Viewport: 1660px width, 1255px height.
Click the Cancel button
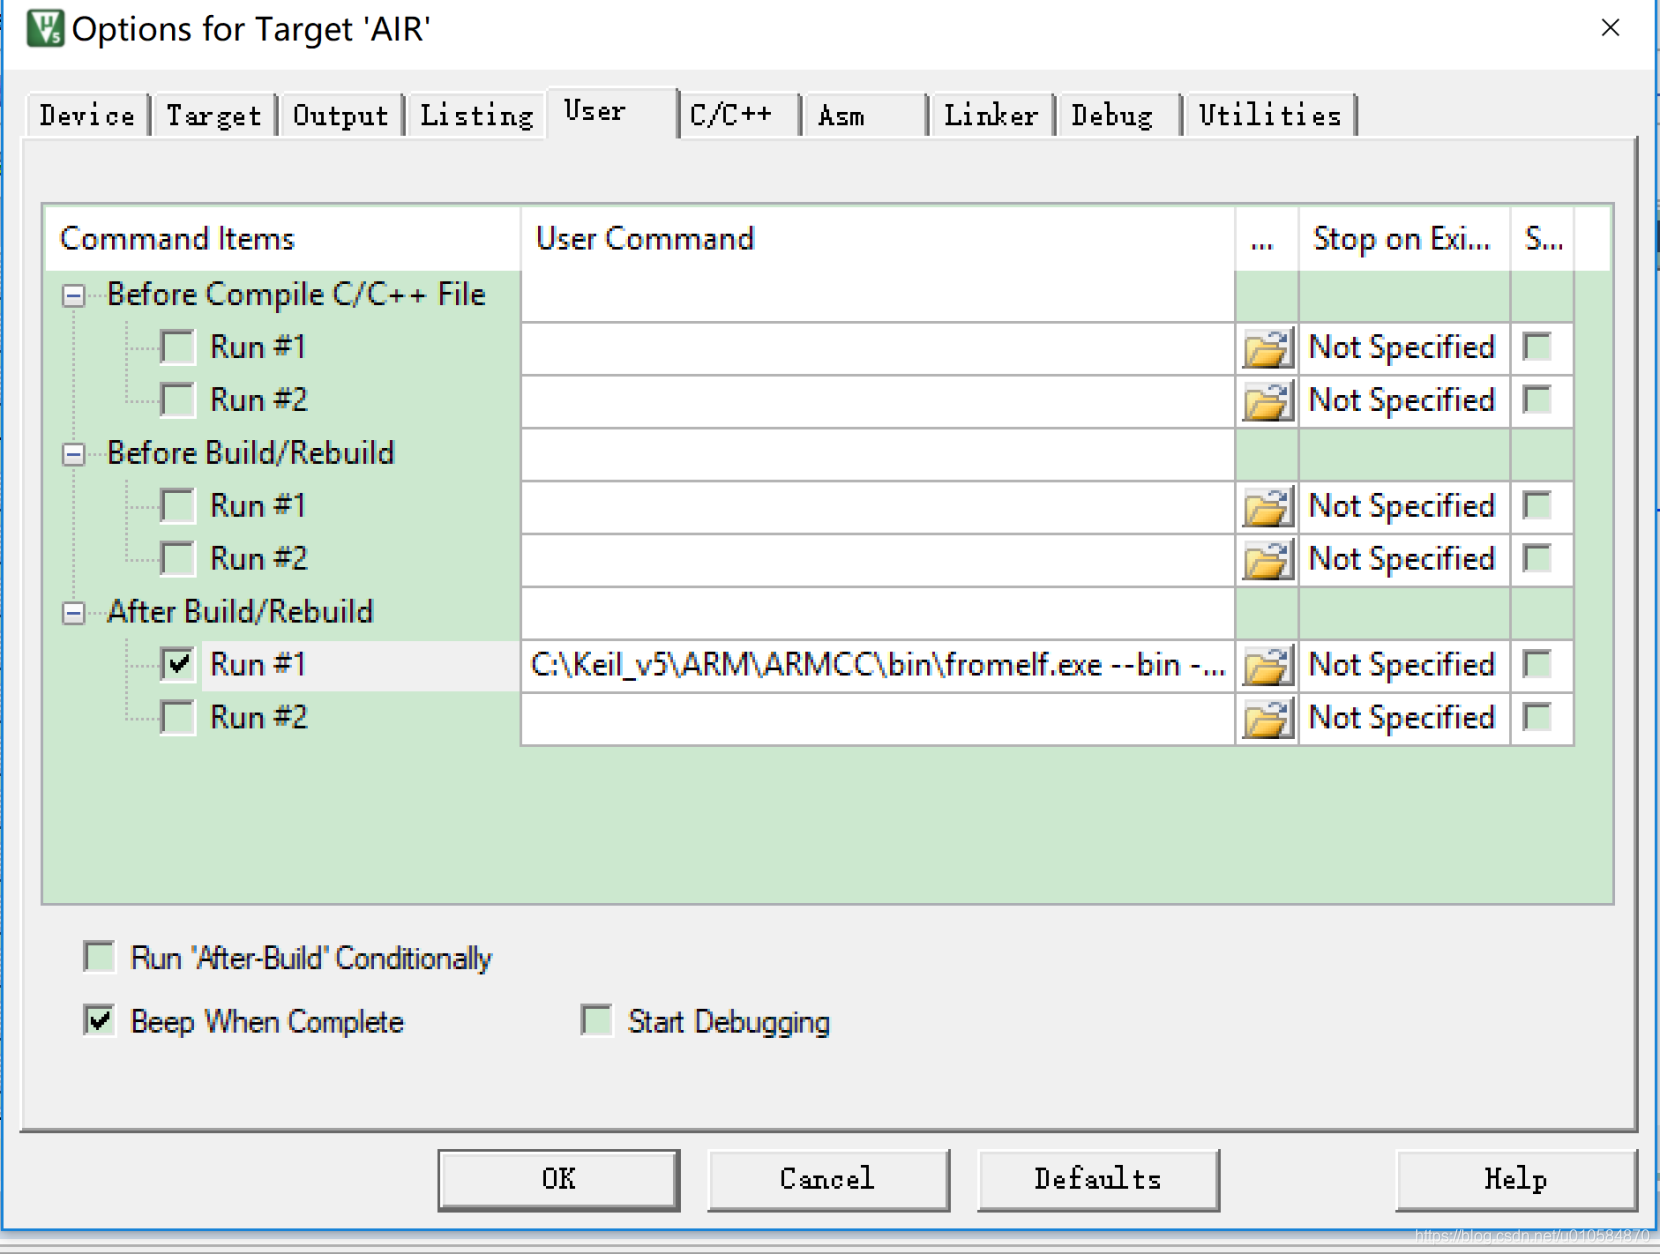828,1180
